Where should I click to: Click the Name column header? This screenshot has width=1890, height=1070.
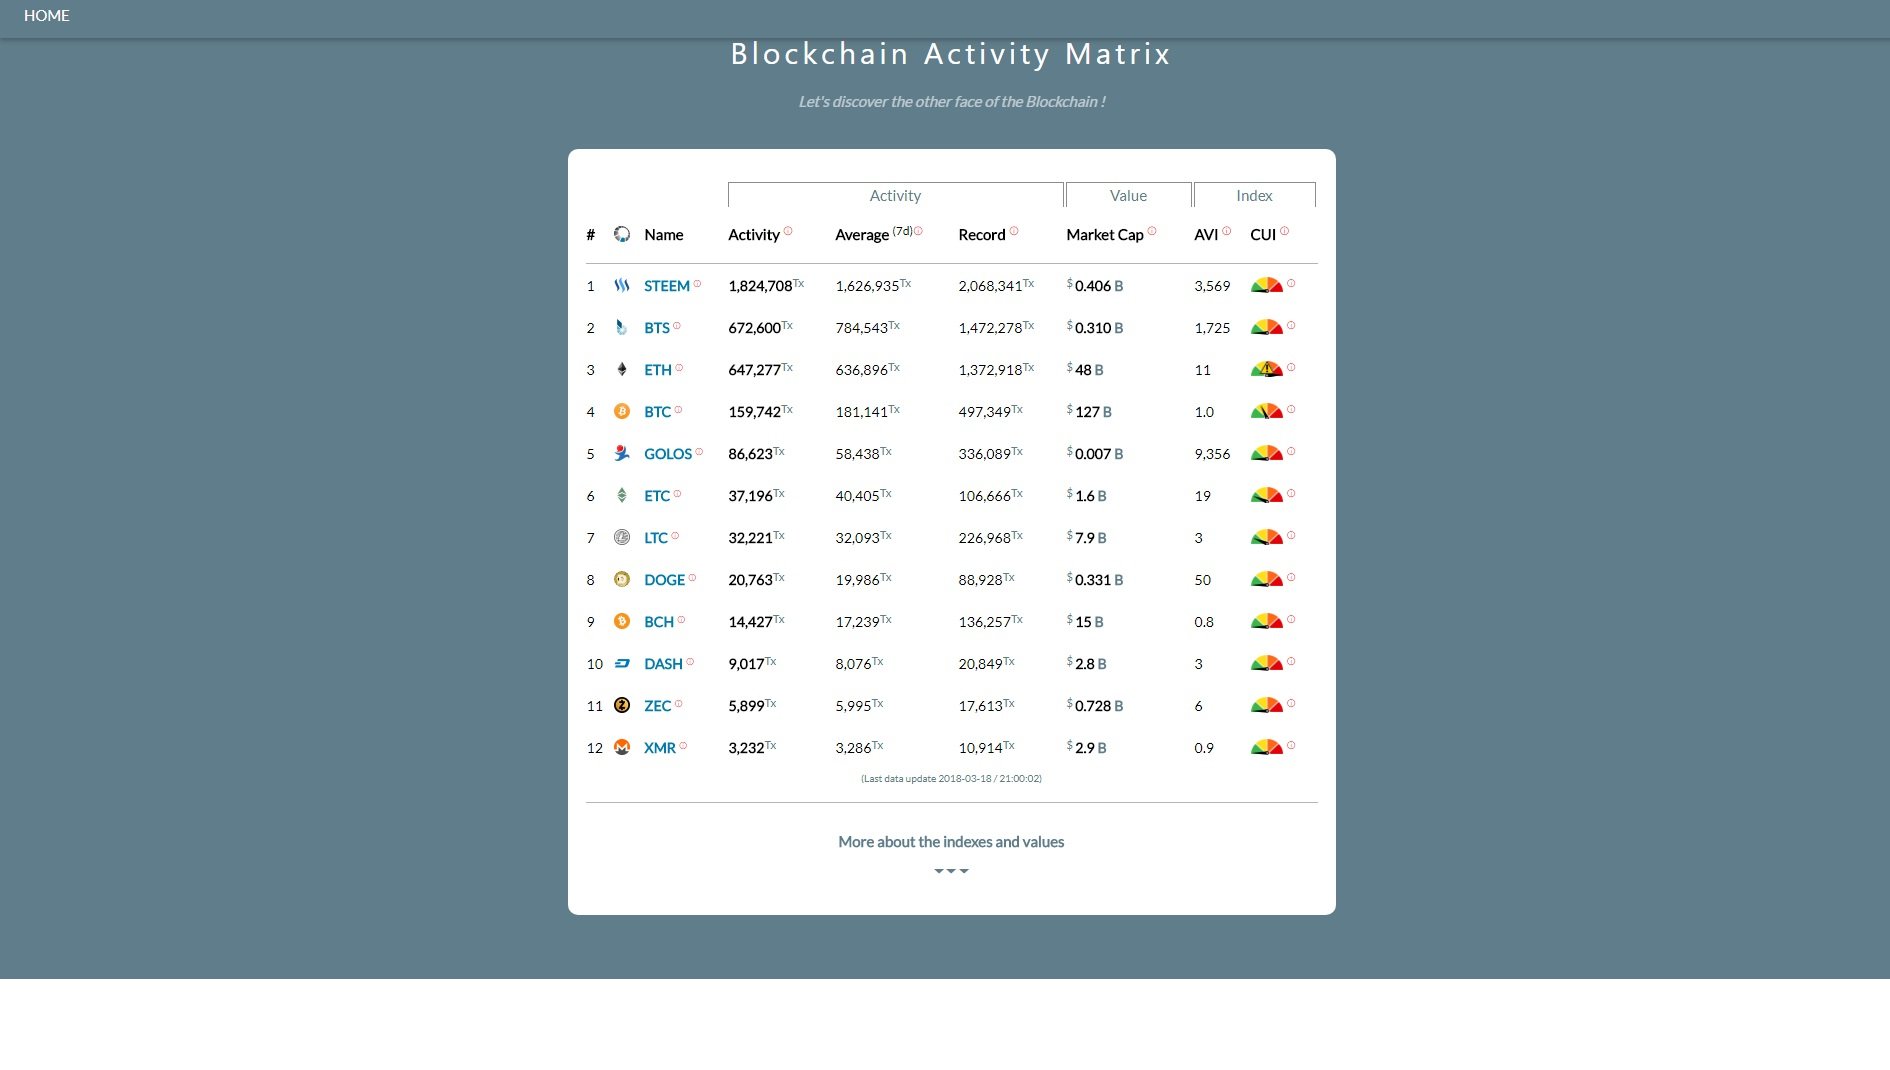[x=664, y=235]
